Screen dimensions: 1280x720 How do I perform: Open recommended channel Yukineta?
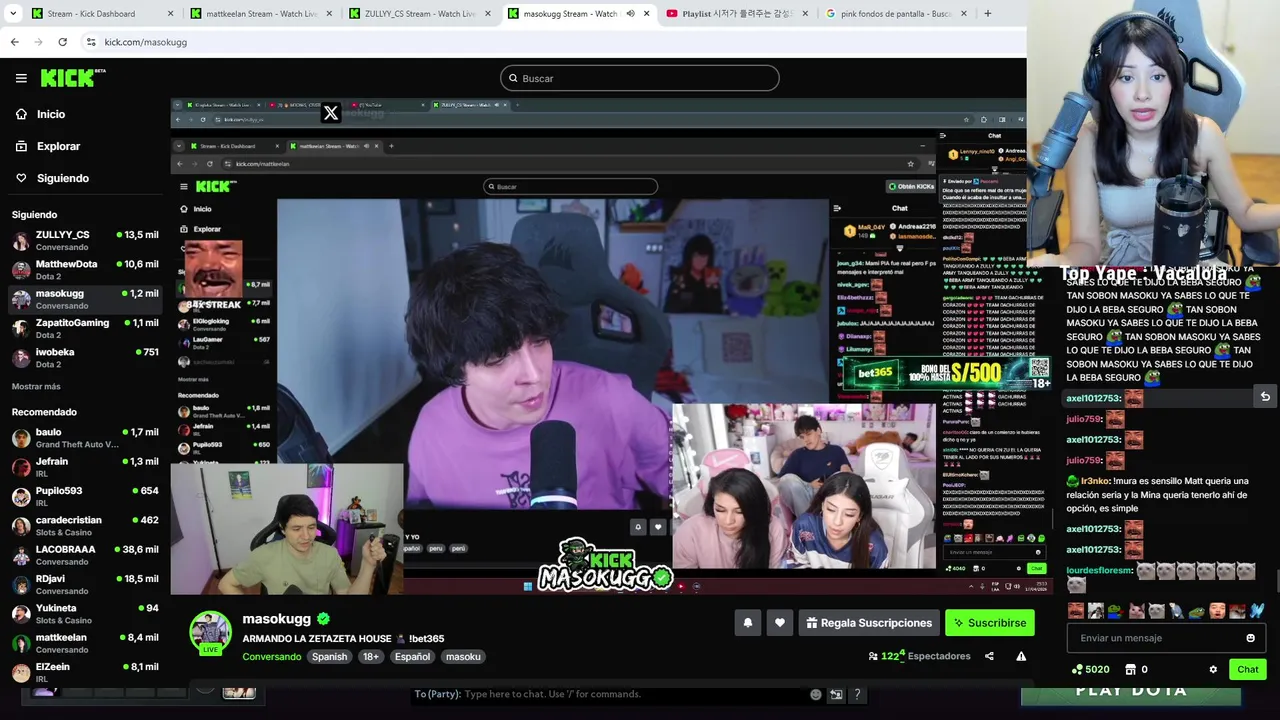[85, 614]
